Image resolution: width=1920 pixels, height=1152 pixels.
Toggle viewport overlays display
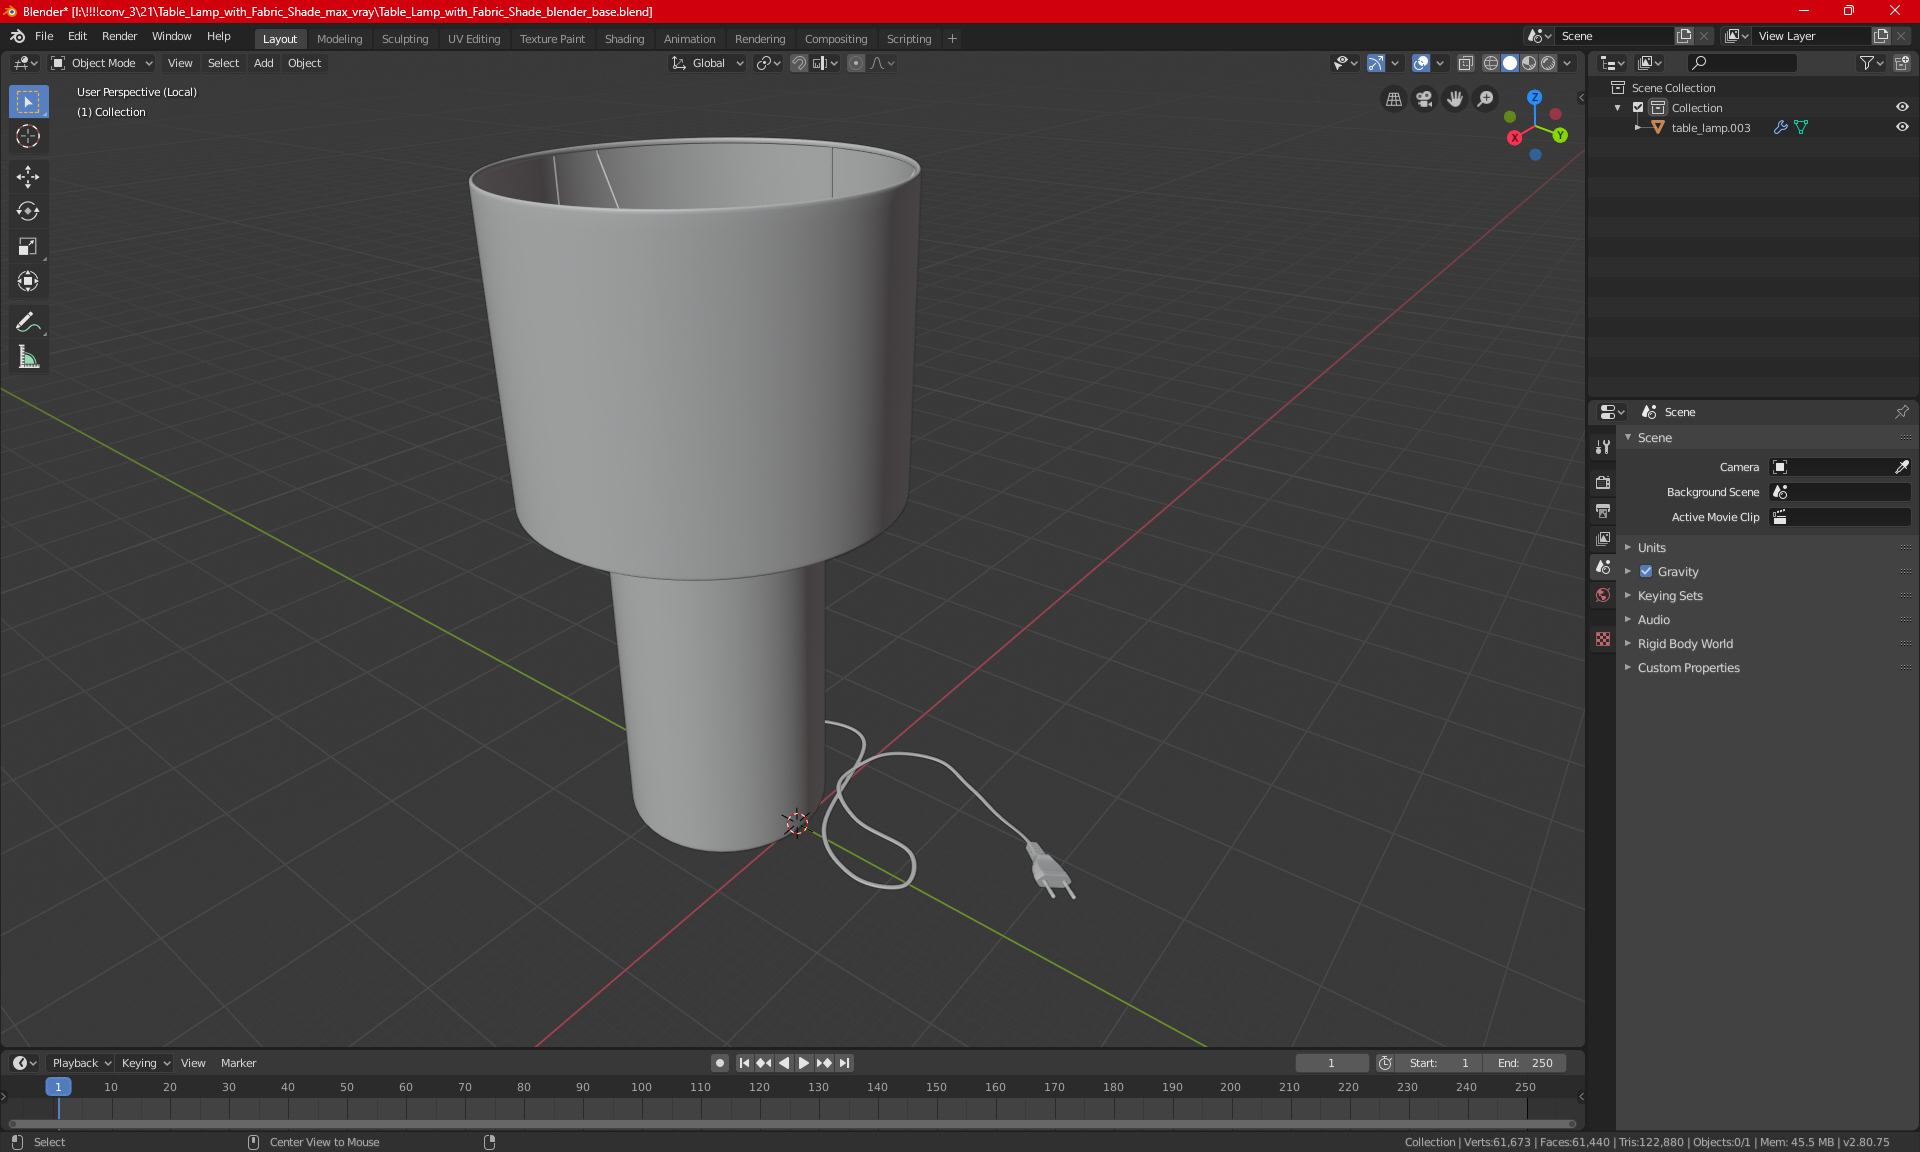1421,63
